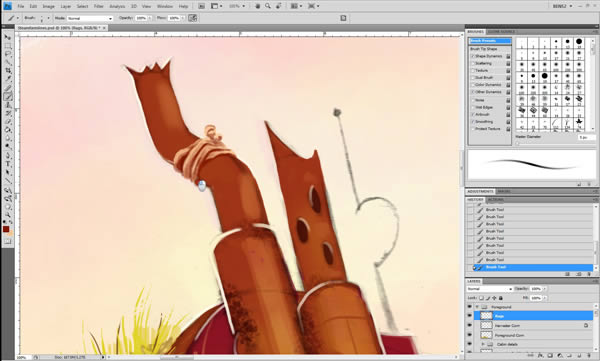
Task: Open the Window menu
Action: (165, 6)
